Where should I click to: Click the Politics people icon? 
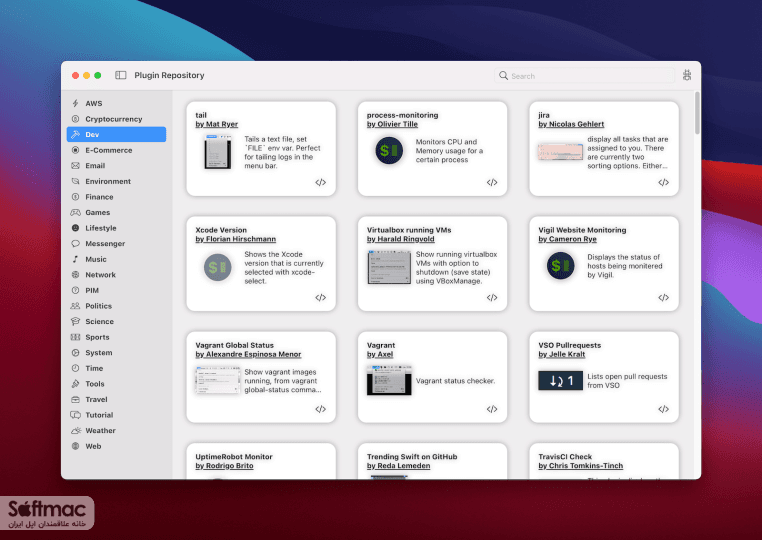pos(75,306)
